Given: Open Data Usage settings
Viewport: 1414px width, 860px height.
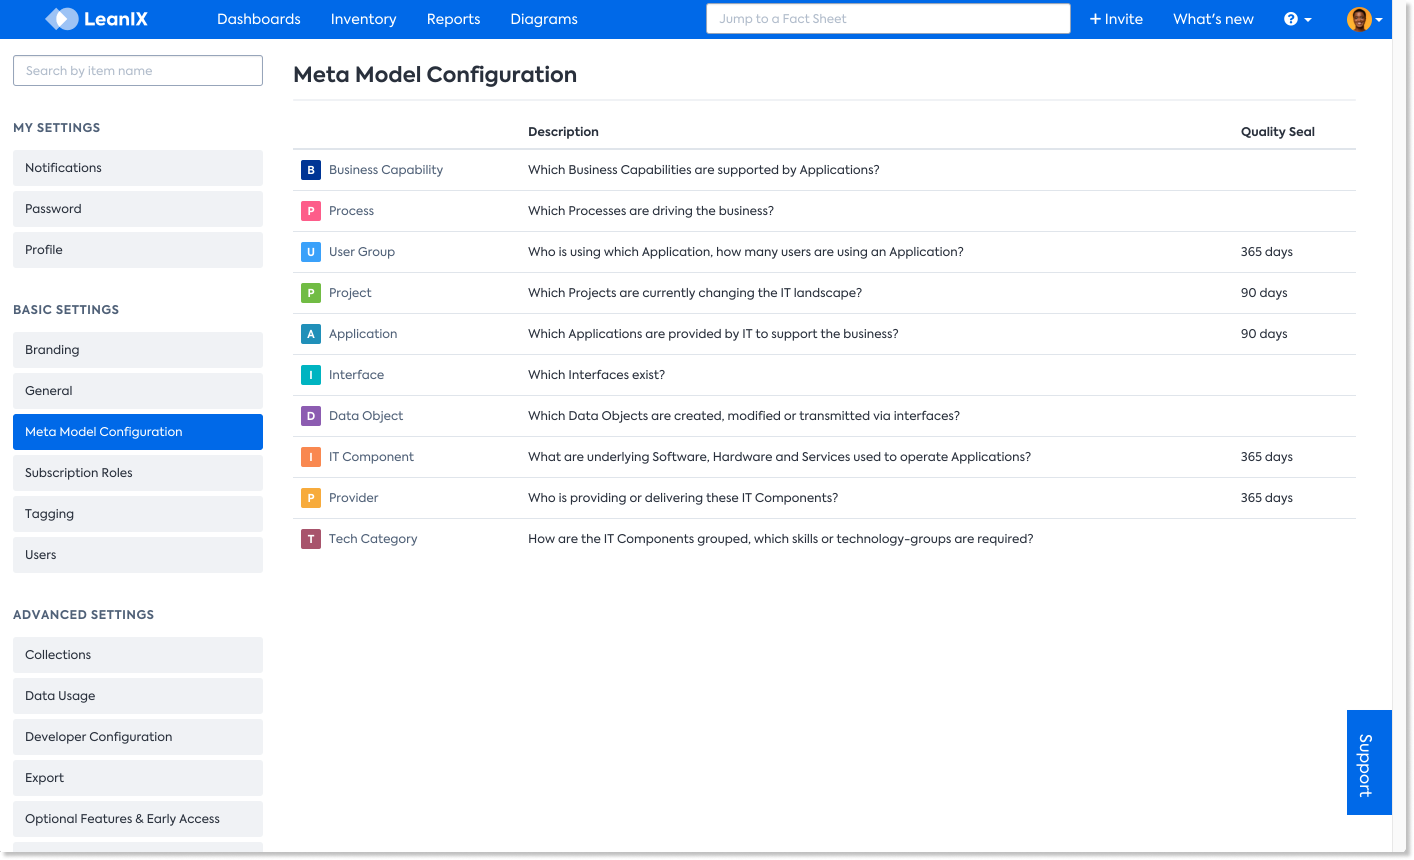Looking at the screenshot, I should 138,696.
